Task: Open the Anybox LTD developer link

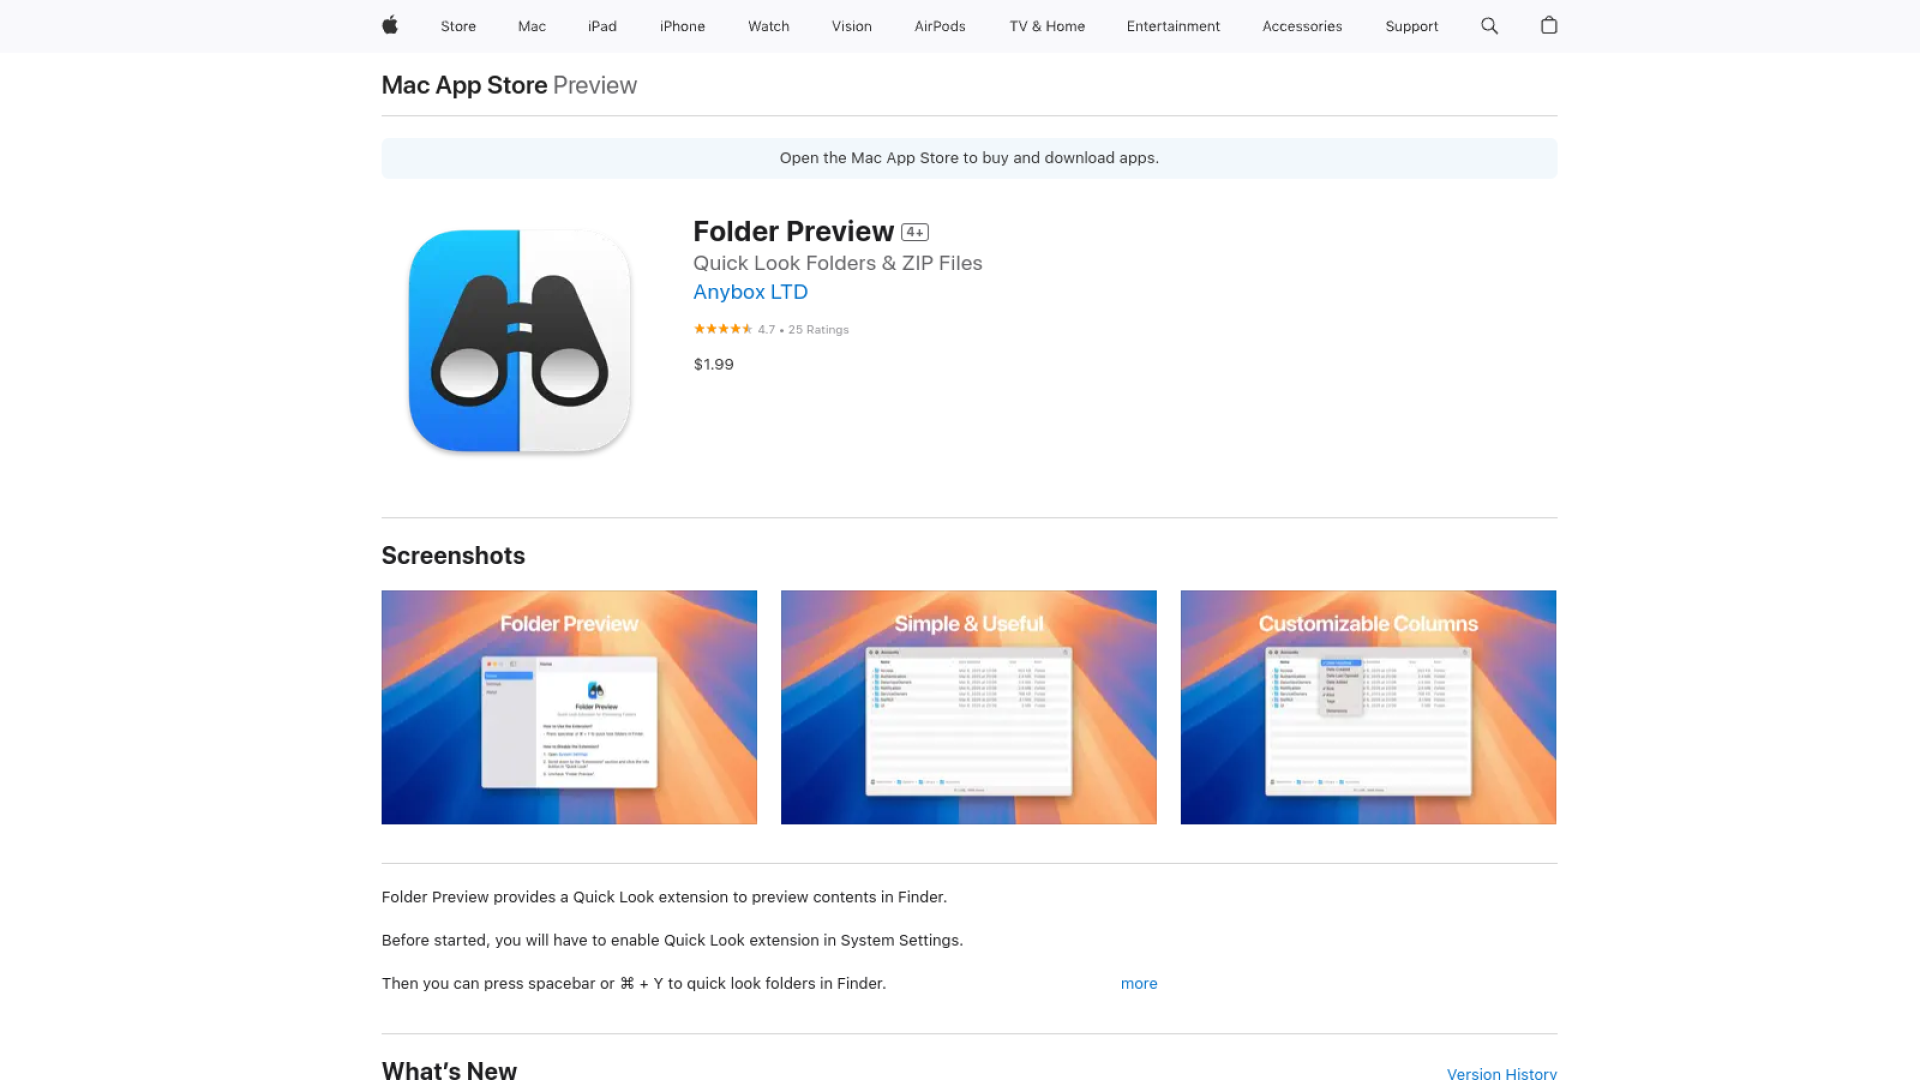Action: tap(750, 292)
